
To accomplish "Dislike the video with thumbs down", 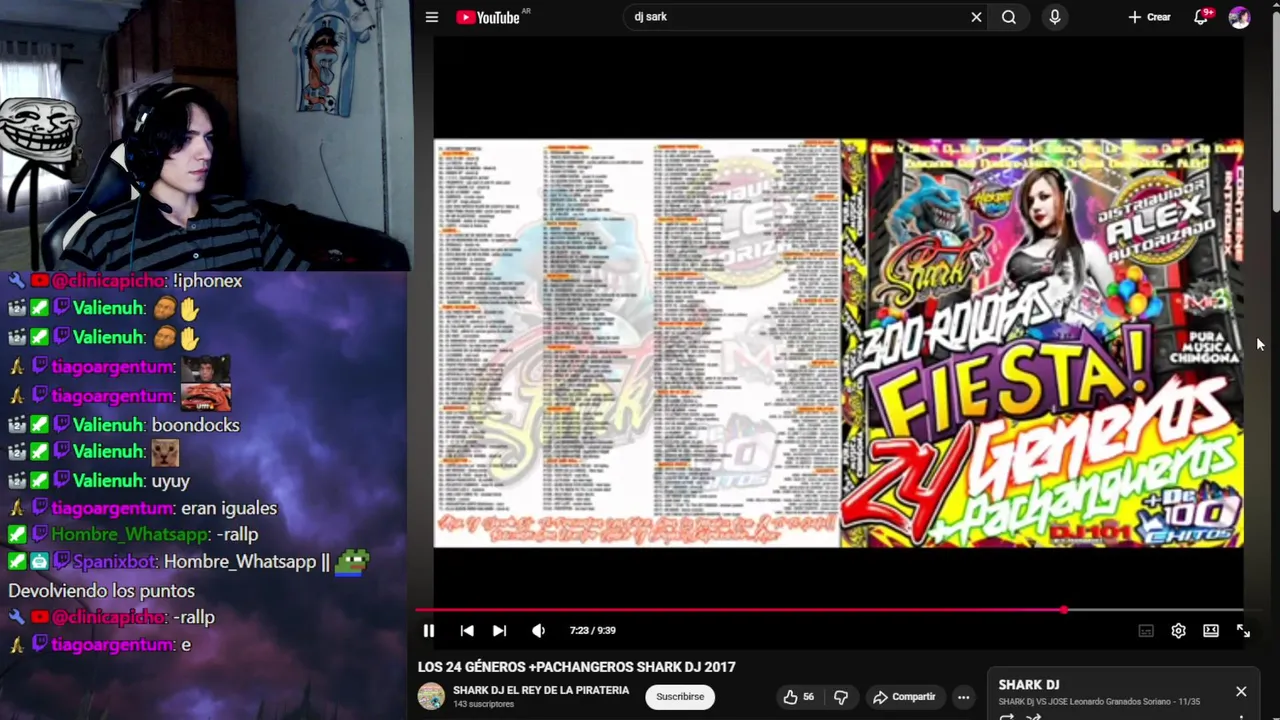I will (841, 697).
